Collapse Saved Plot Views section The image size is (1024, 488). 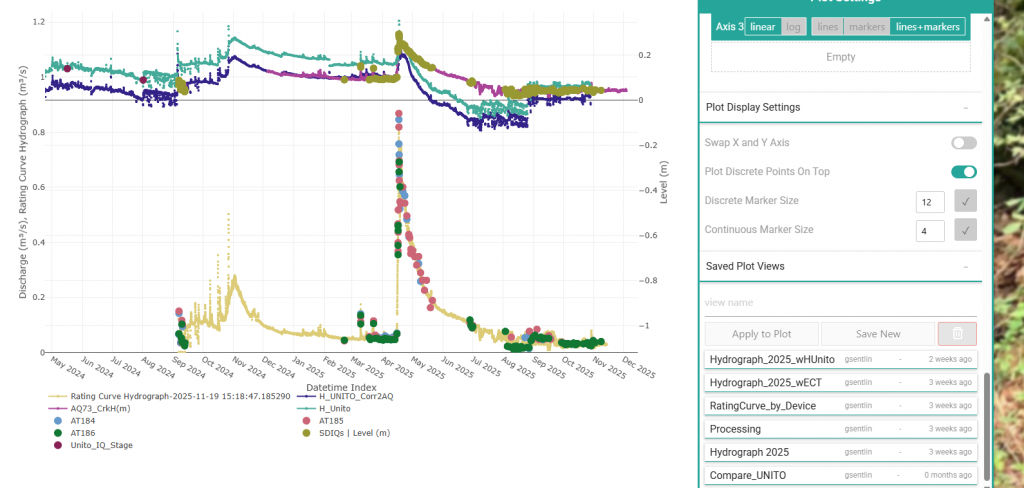coord(966,267)
